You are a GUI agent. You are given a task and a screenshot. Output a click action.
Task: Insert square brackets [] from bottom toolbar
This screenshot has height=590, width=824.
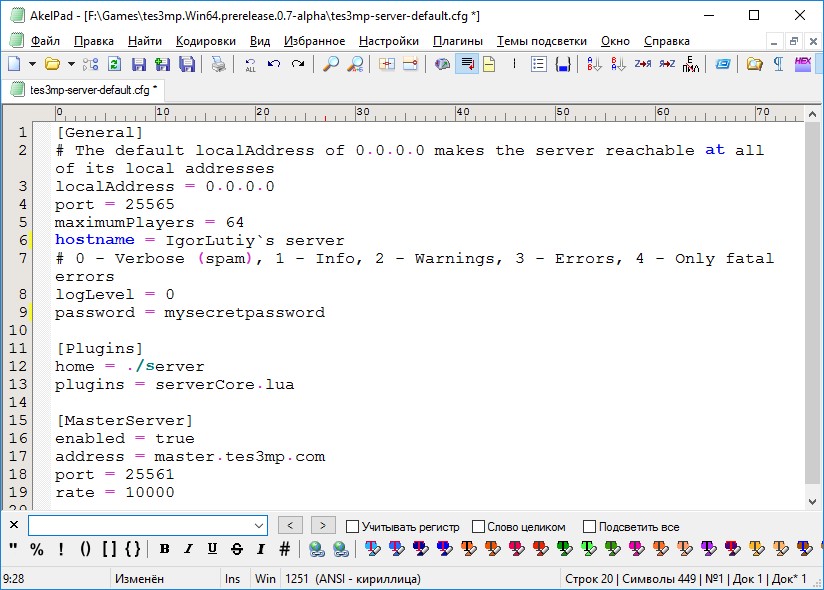pyautogui.click(x=109, y=549)
